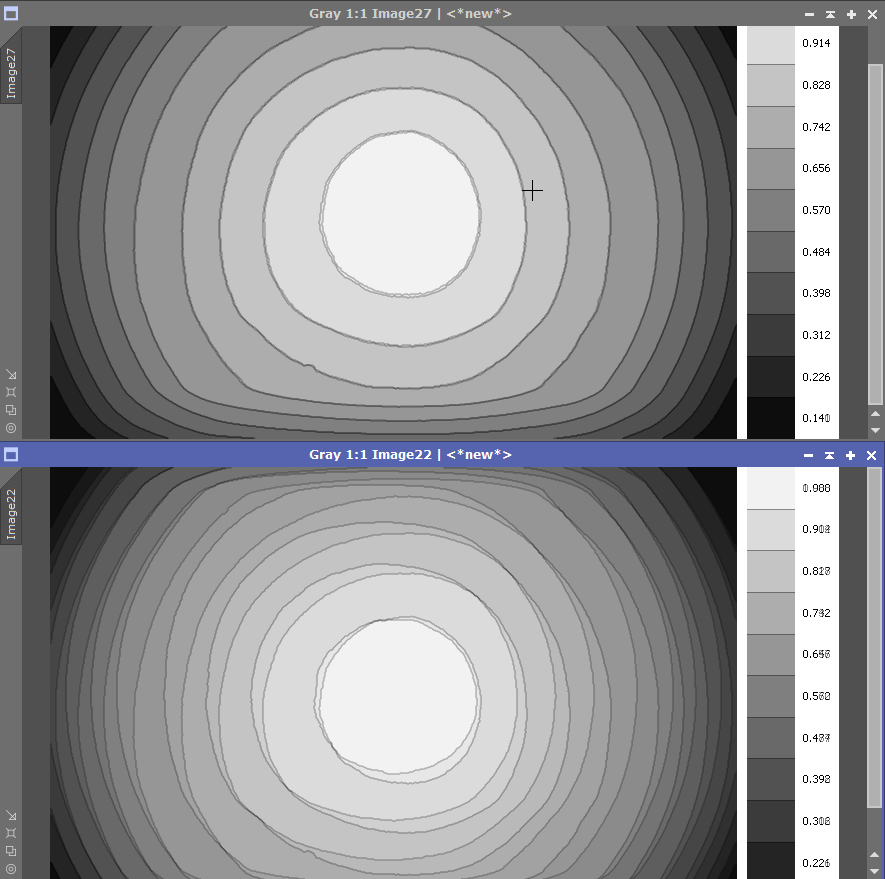Click the concentric-circle icon in Image27 window
Screen dimensions: 885x879
pos(11,427)
